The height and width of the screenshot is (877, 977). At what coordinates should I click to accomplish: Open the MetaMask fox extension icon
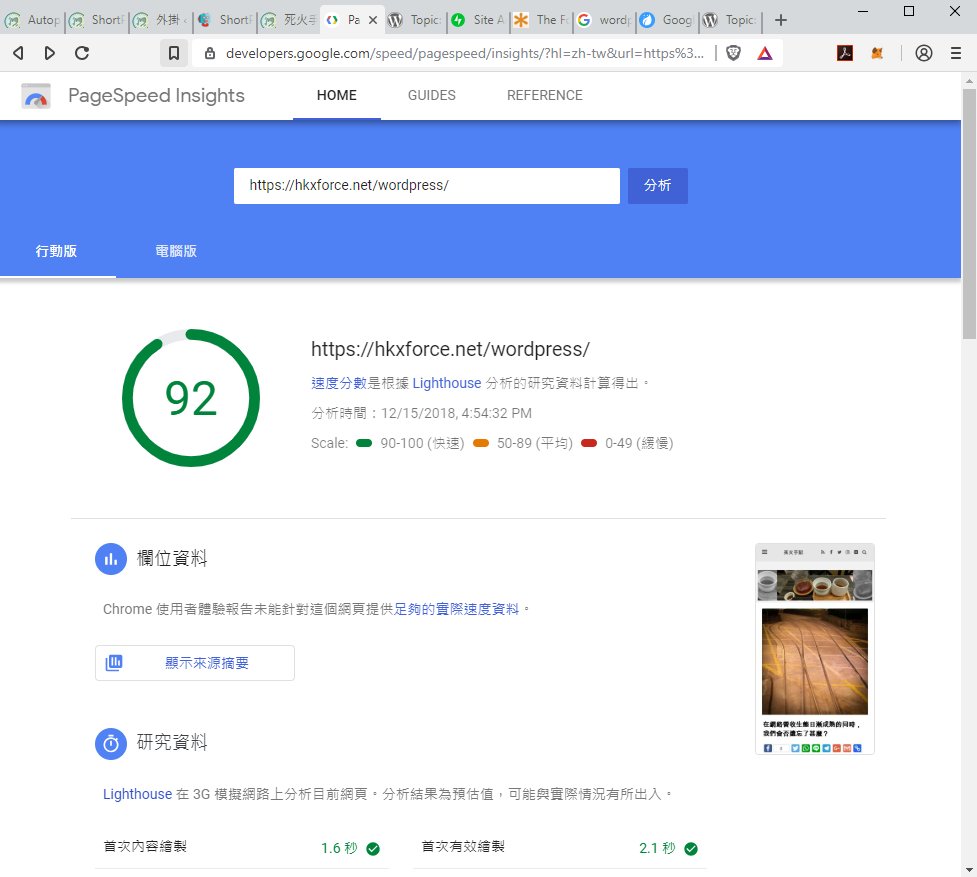coord(877,53)
